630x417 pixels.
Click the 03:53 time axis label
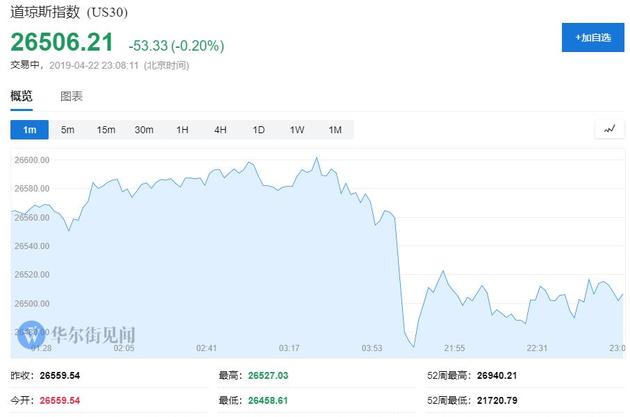[371, 348]
